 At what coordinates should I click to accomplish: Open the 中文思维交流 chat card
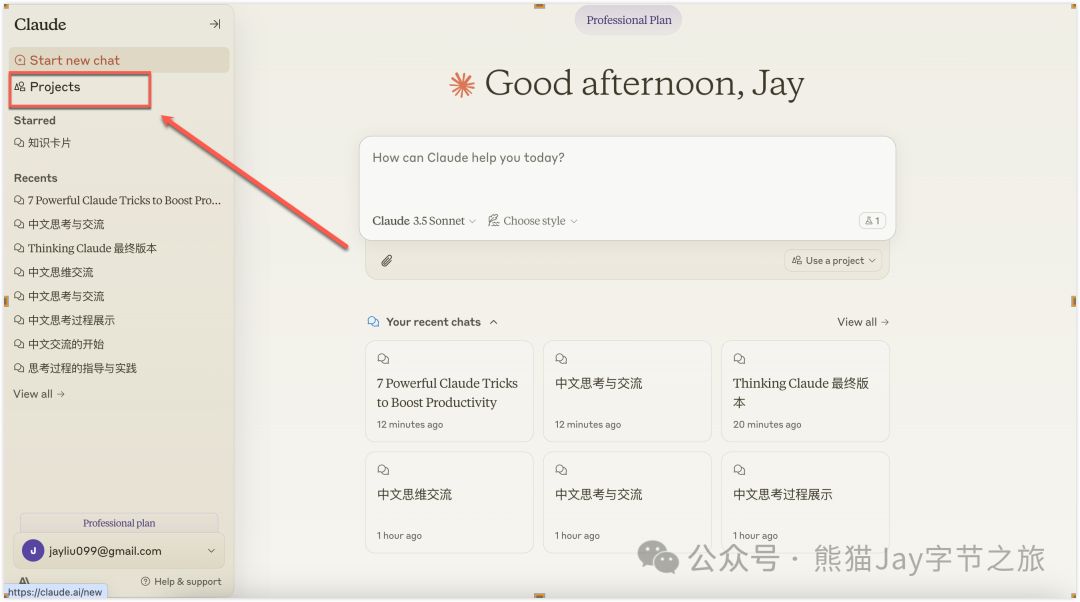(x=449, y=502)
